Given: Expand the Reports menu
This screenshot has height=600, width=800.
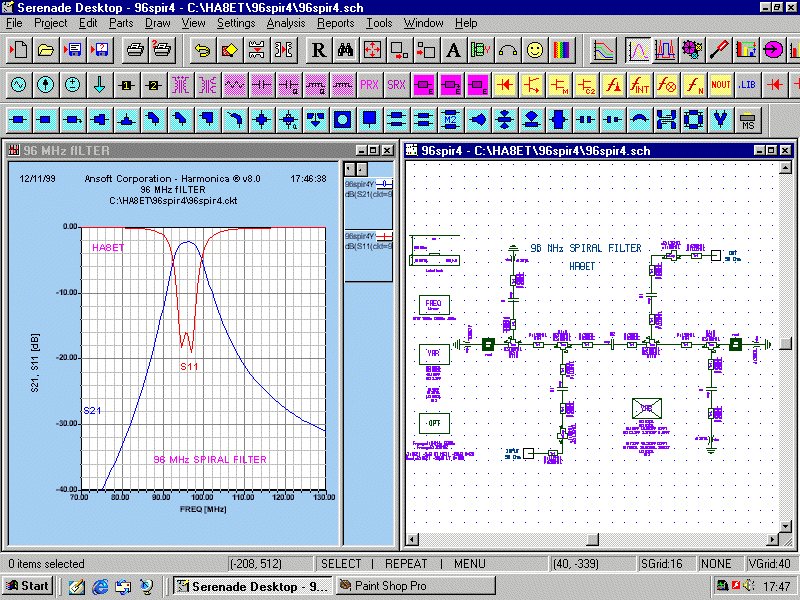Looking at the screenshot, I should point(335,23).
